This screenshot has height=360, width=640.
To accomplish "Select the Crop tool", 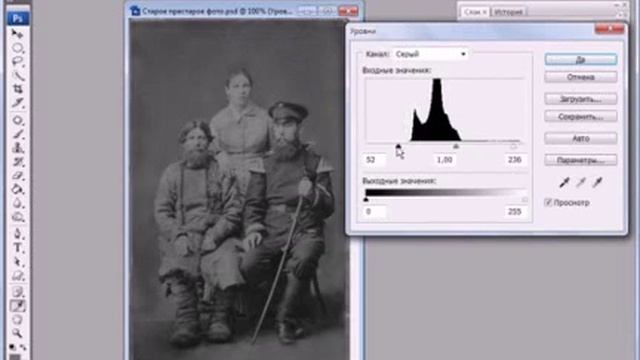I will point(18,89).
